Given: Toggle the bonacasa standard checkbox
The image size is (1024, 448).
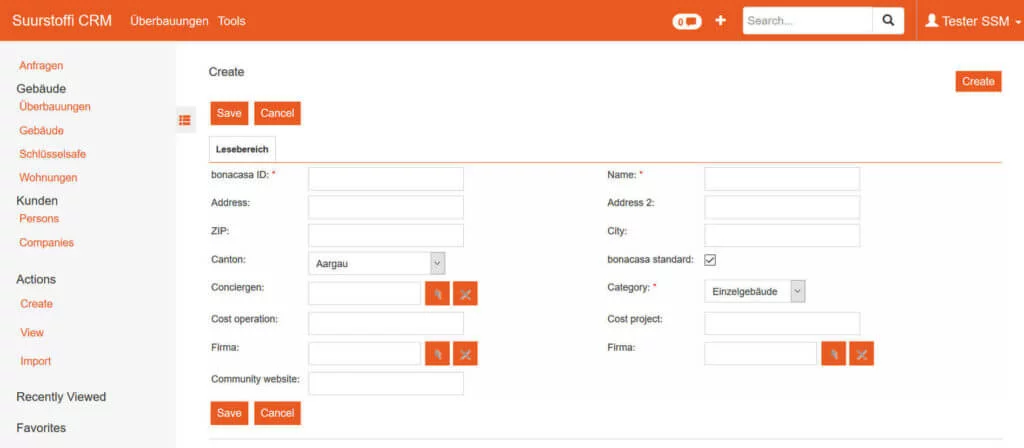Looking at the screenshot, I should coord(710,260).
